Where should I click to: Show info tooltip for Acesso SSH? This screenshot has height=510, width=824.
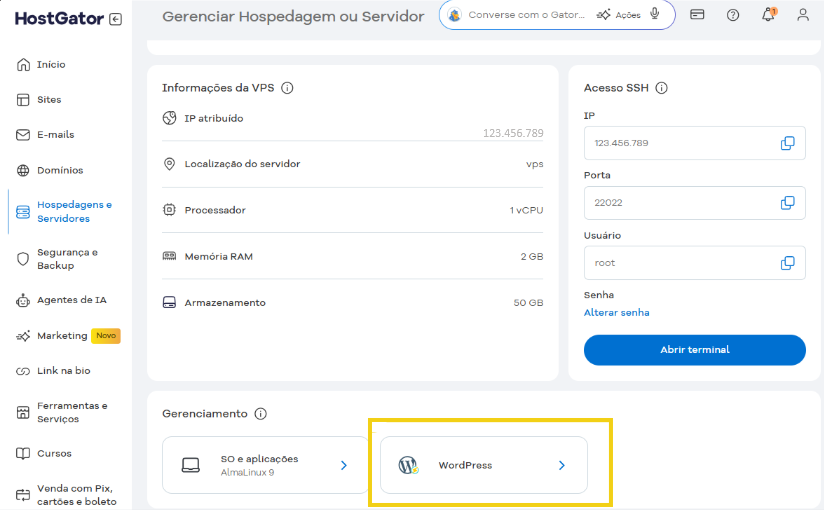point(662,88)
